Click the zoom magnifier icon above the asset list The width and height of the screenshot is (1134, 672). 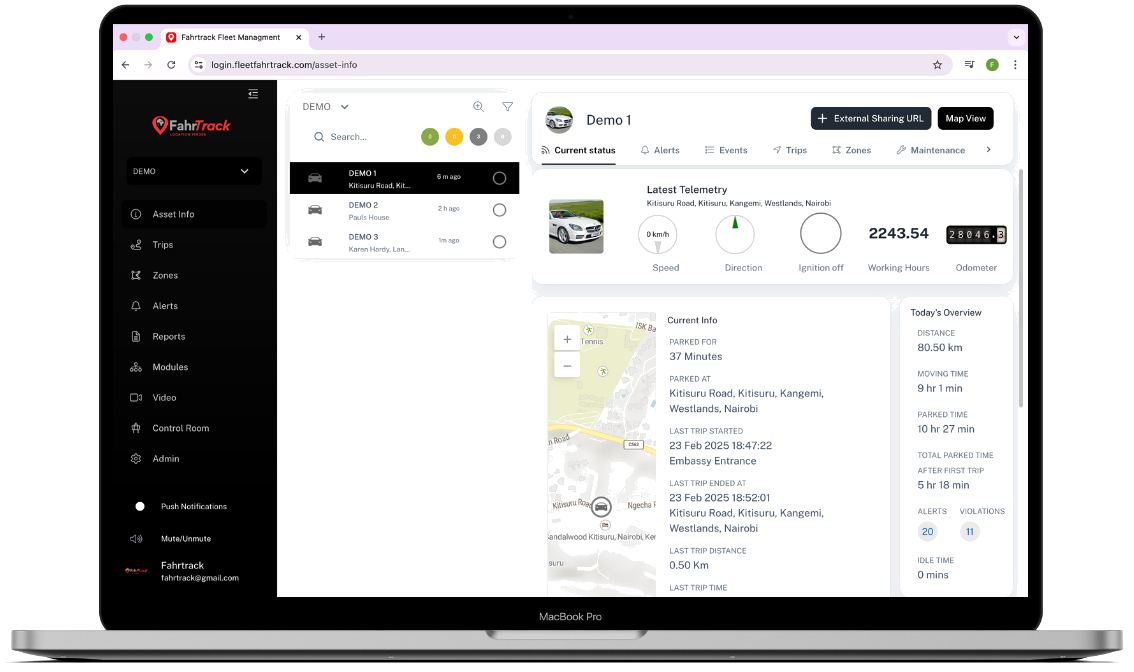[x=479, y=106]
